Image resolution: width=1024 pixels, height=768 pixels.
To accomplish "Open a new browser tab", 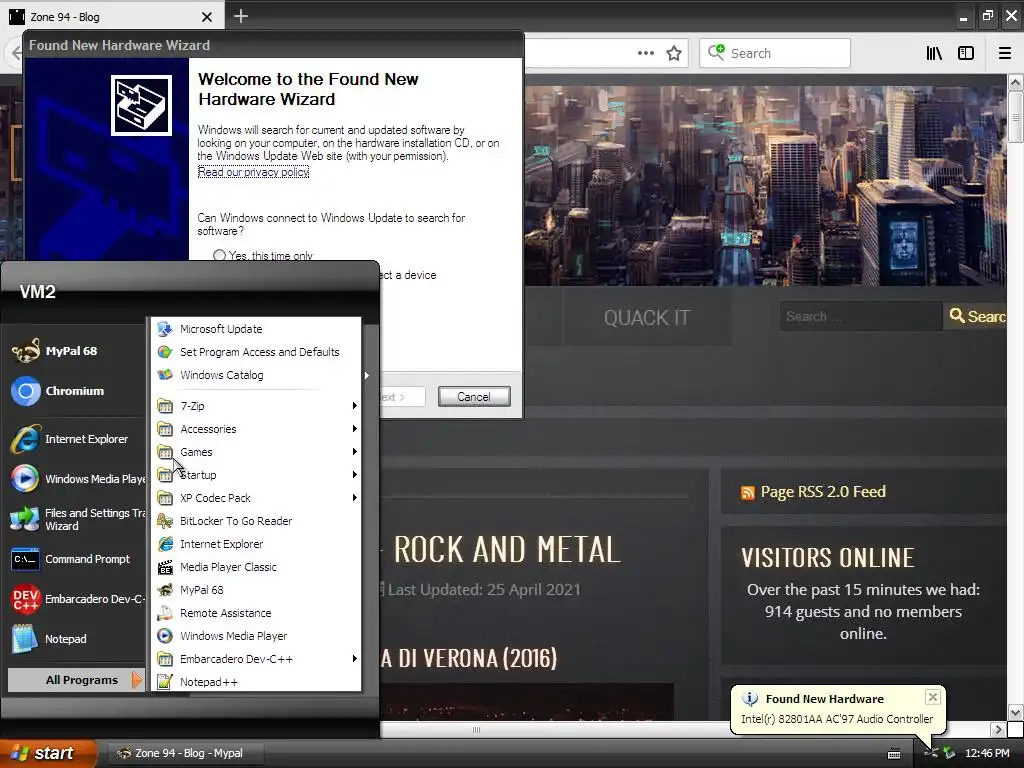I will (241, 16).
